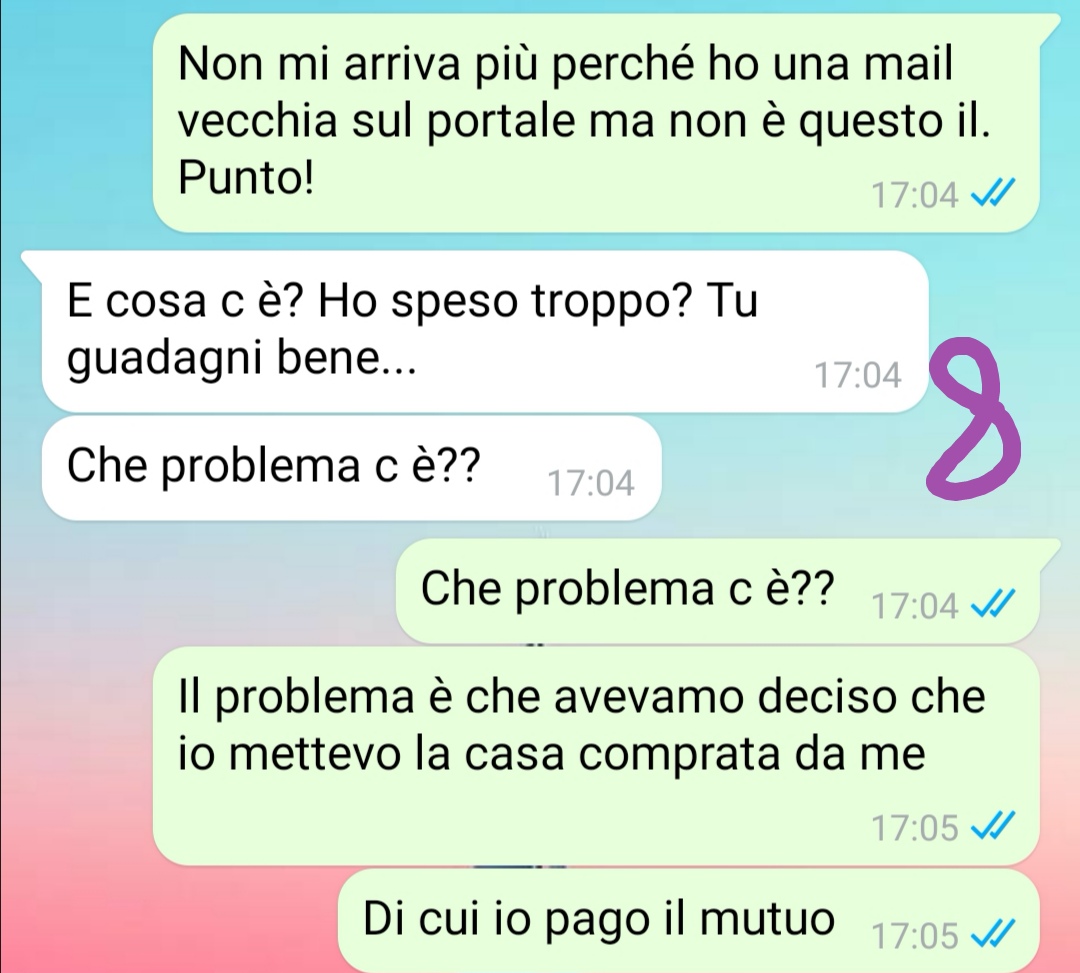Tap the 17:05 timestamp under 'casa comprata da me'
1080x973 pixels.
[915, 828]
